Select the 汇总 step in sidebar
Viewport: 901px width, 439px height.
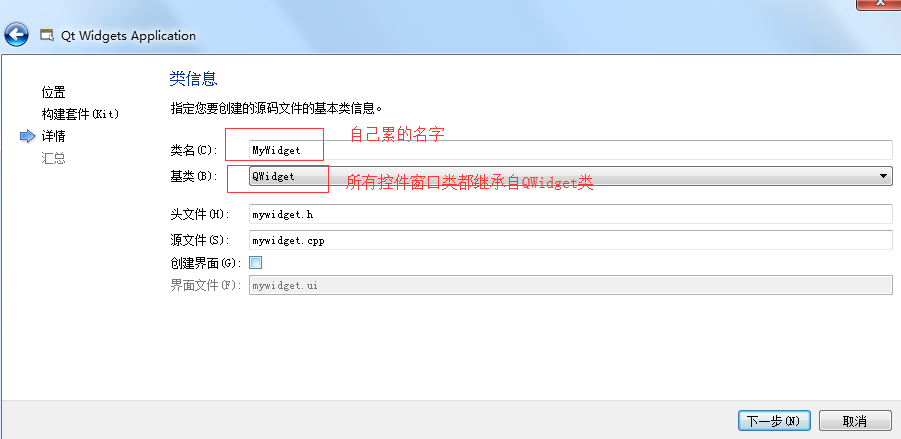(x=53, y=158)
